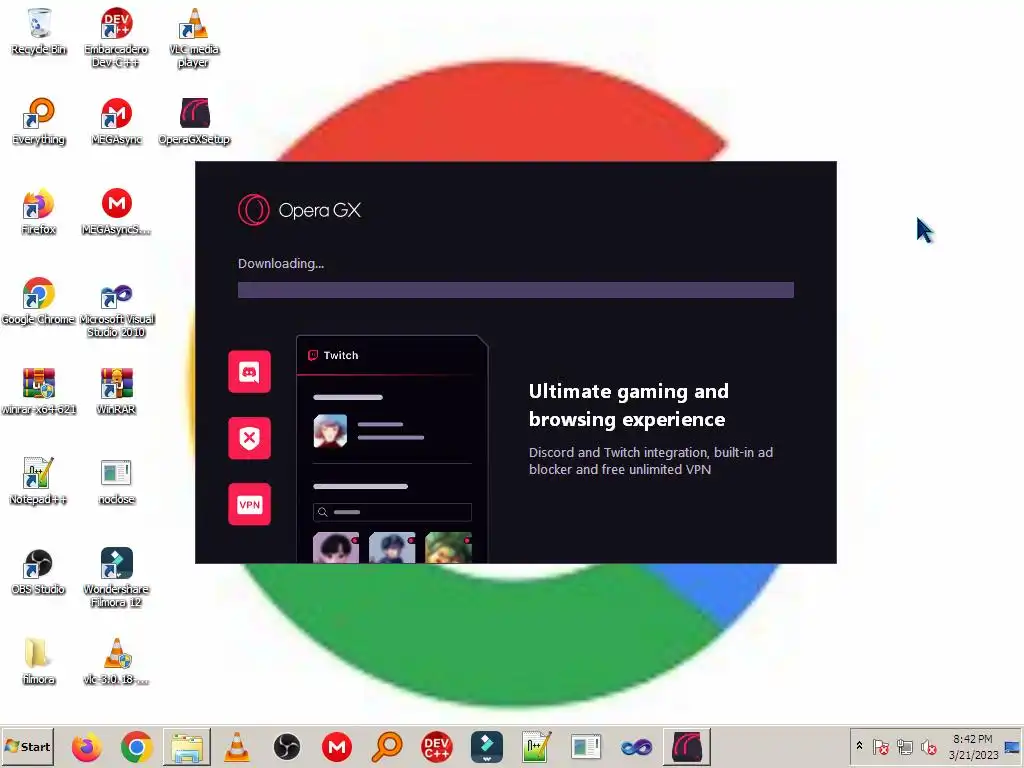Launch Embarcadero Dev-C++ desktop shortcut

coord(116,37)
